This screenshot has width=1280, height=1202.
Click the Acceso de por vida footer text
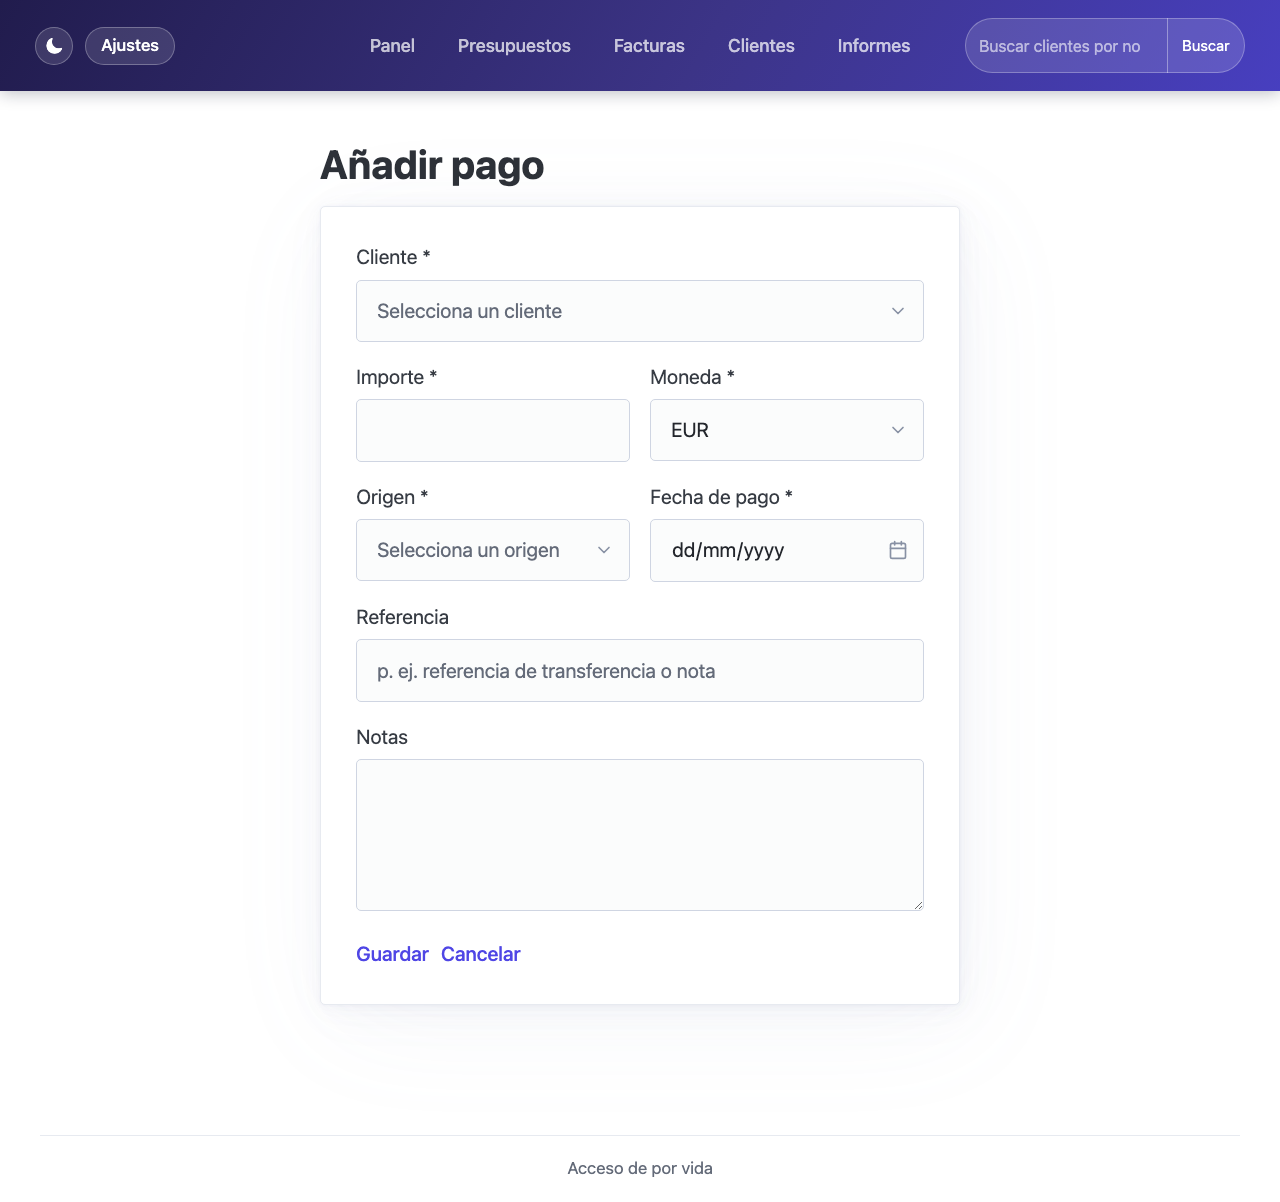pos(640,1168)
